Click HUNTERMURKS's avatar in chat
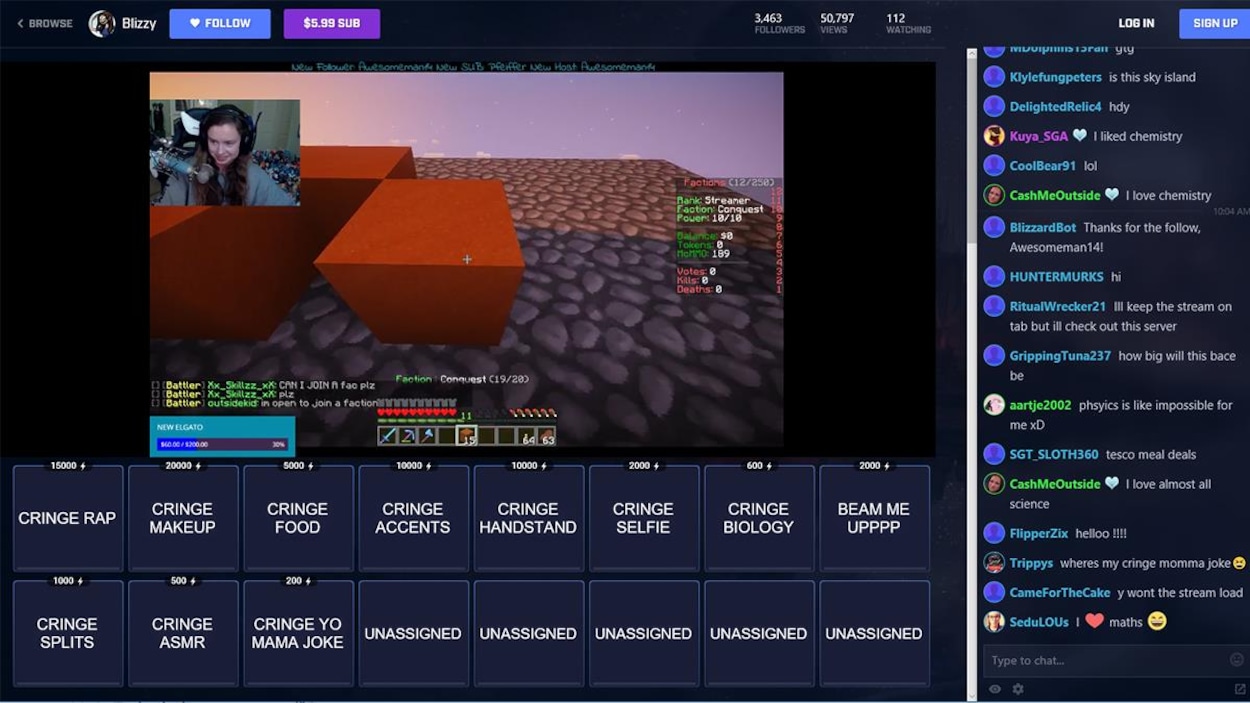 (x=994, y=276)
